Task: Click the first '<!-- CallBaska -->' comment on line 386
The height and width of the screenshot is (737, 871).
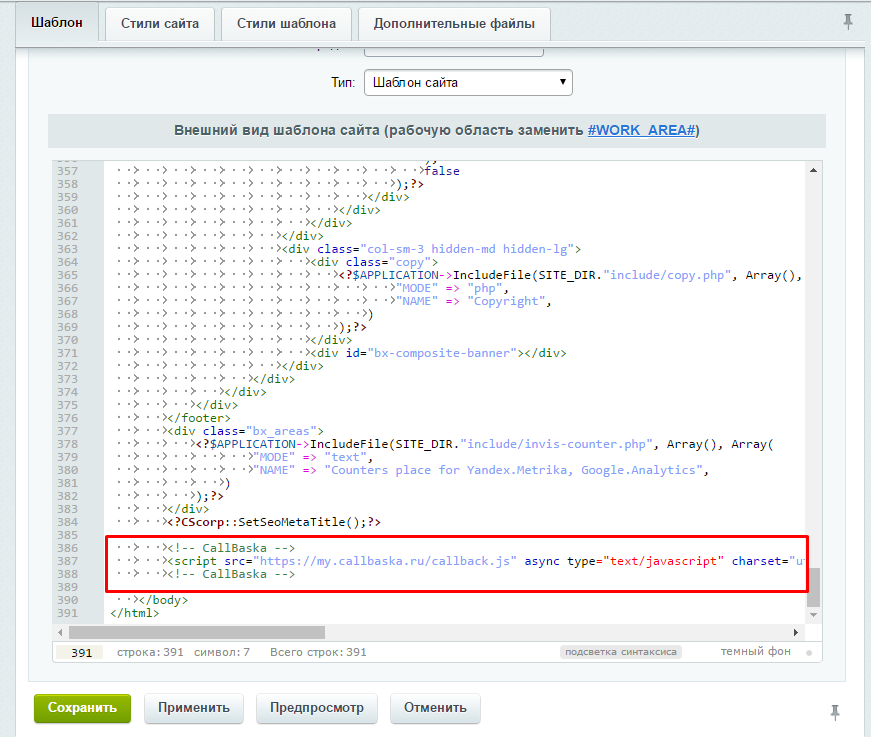Action: [x=232, y=548]
